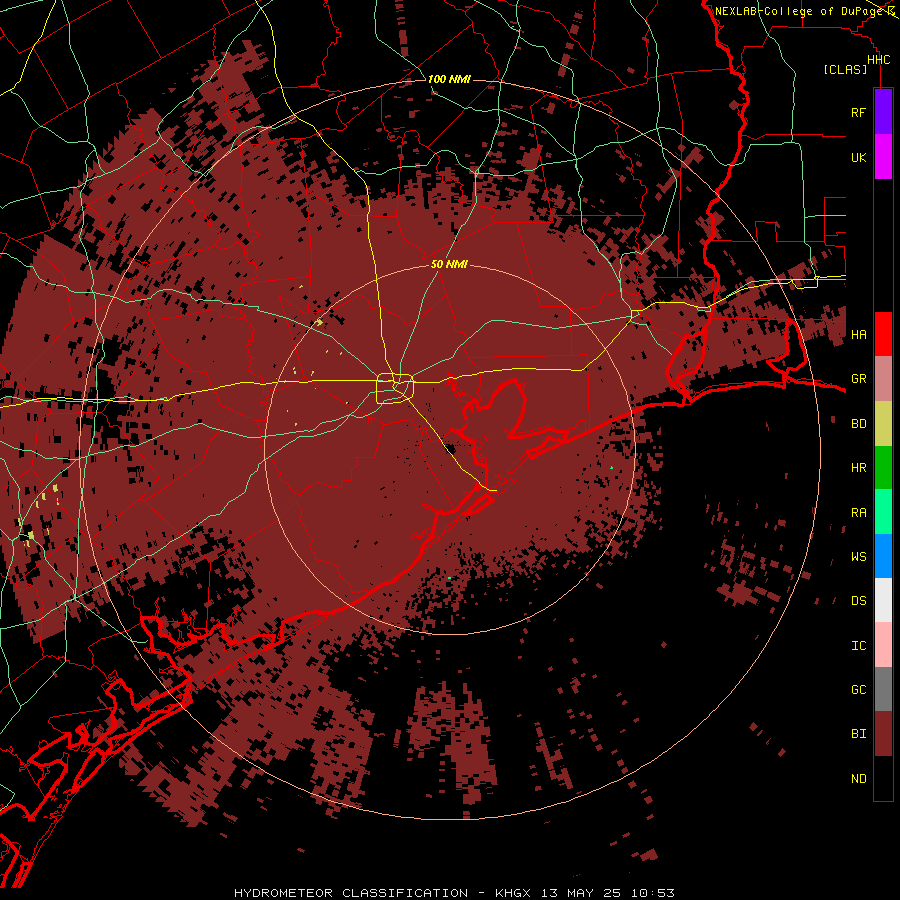900x900 pixels.
Task: Click the WS blue legend swatch
Action: point(883,556)
